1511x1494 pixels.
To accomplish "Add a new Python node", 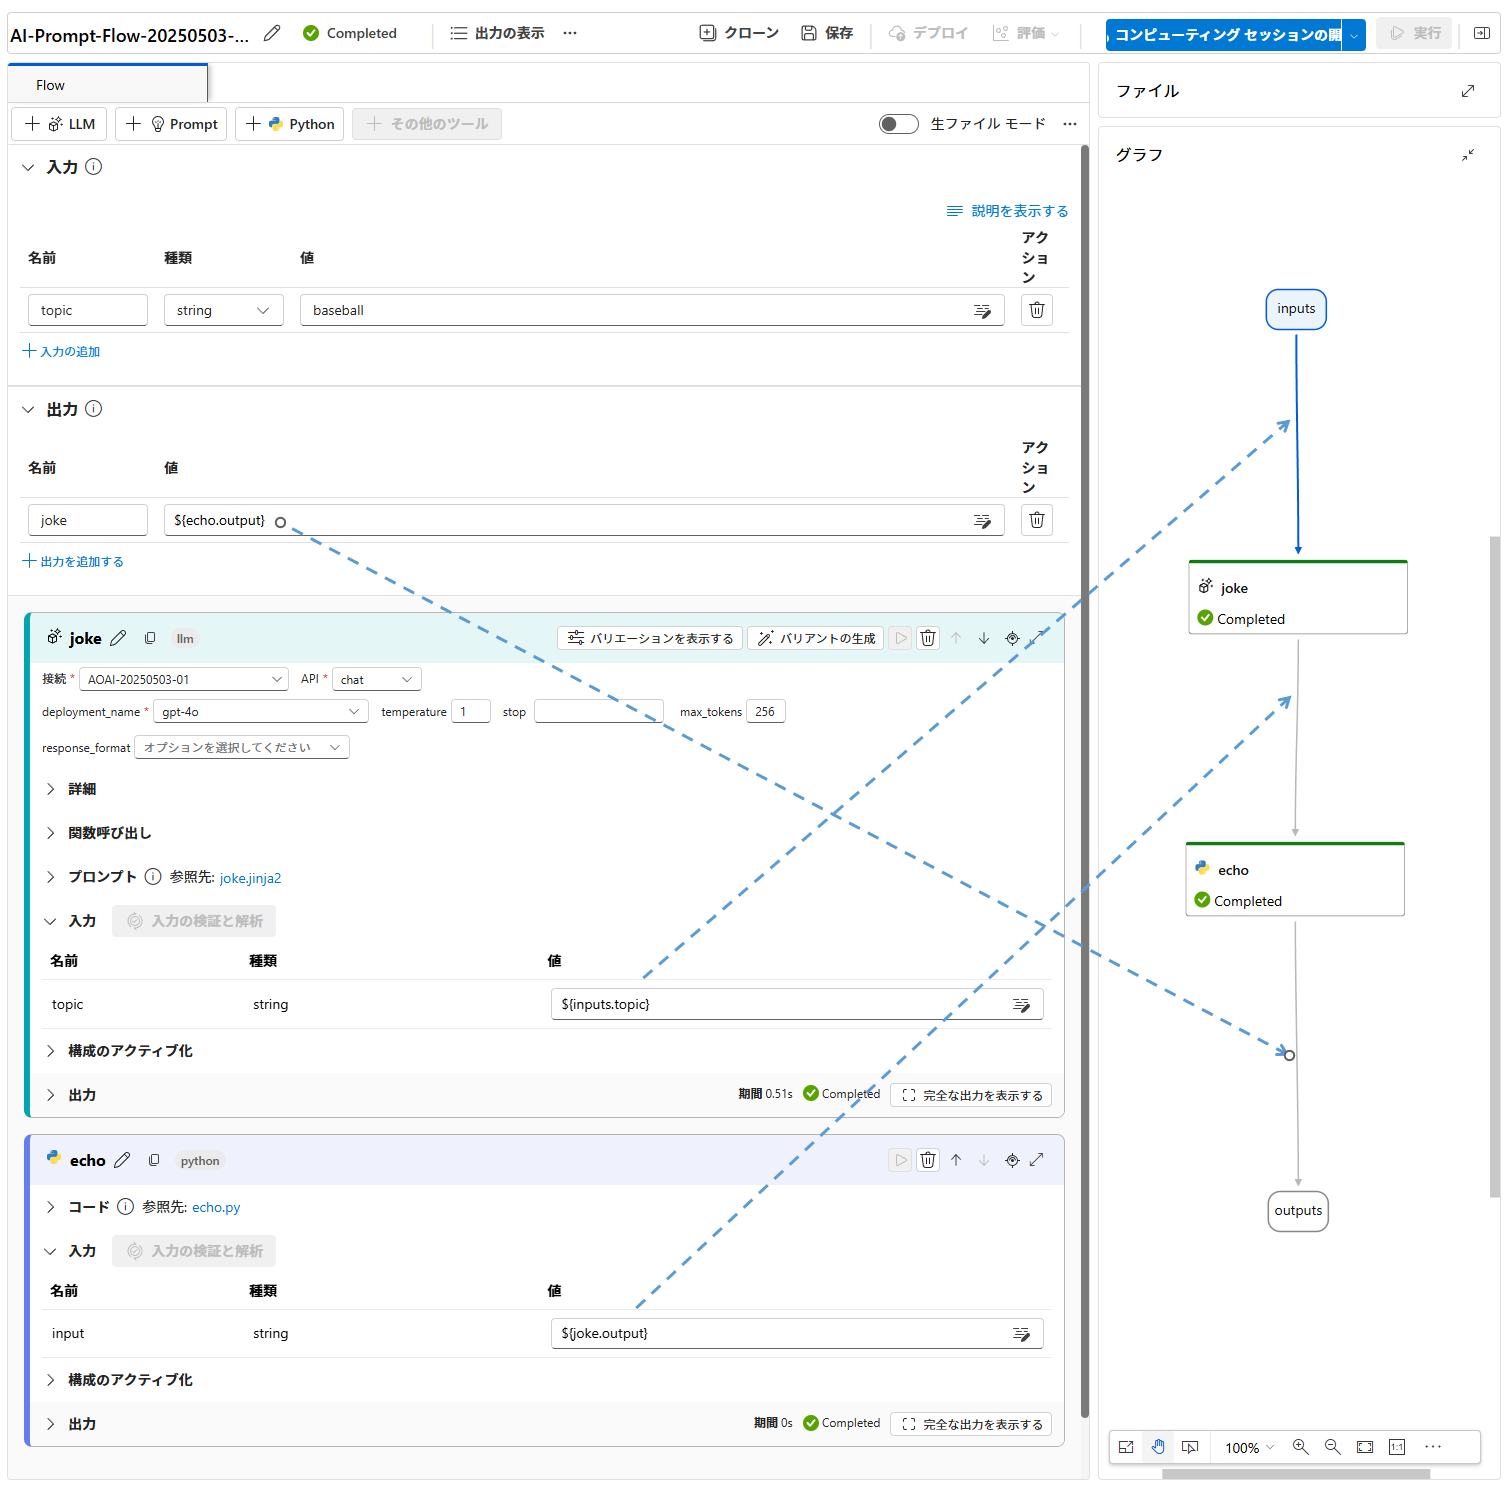I will [289, 123].
